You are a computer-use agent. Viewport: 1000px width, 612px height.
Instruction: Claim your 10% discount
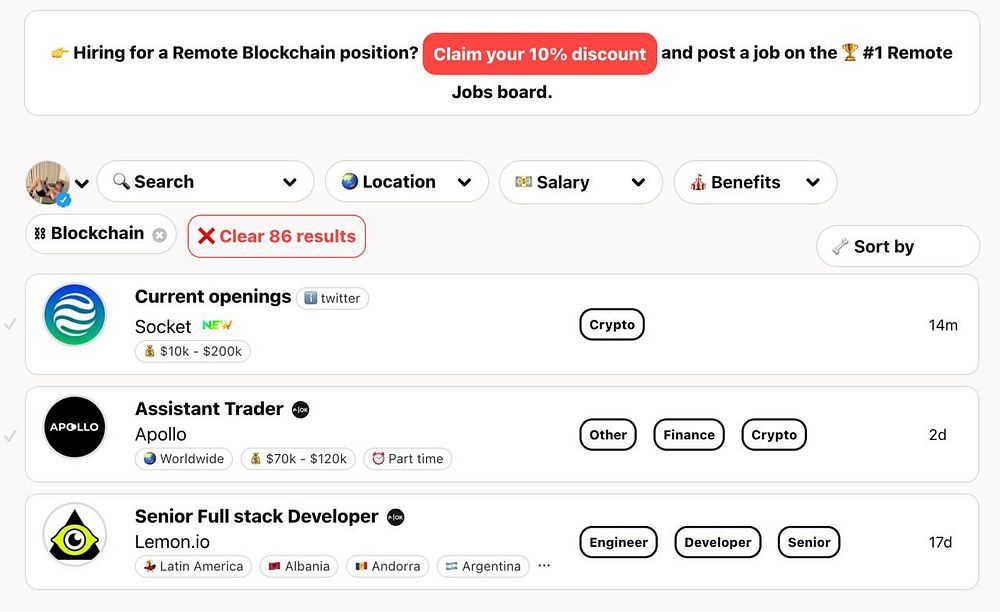(x=539, y=54)
